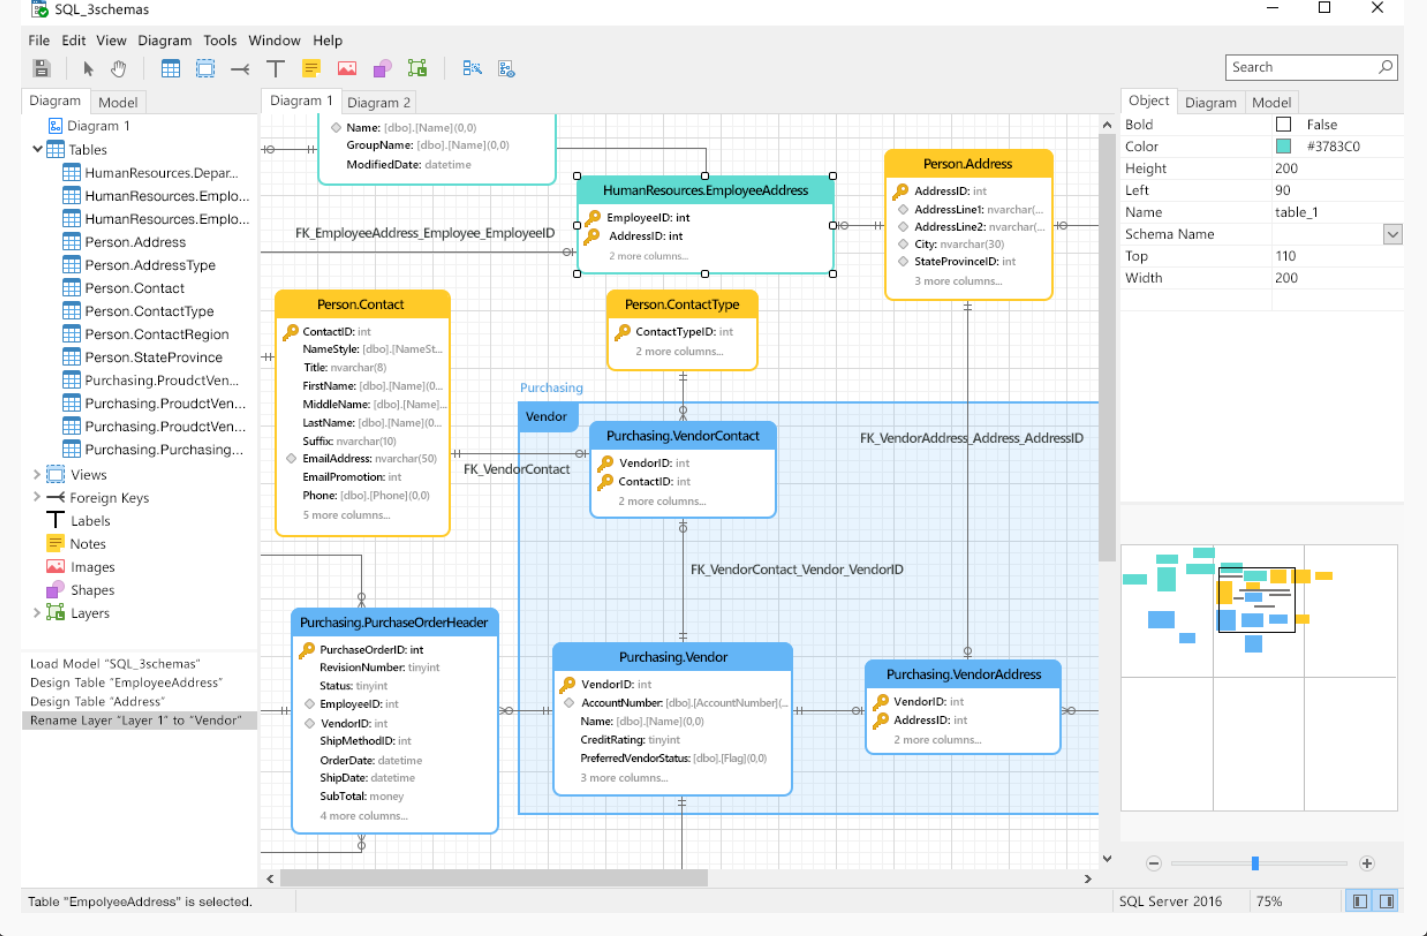Open the Schema Name dropdown
The width and height of the screenshot is (1427, 936).
(1392, 234)
